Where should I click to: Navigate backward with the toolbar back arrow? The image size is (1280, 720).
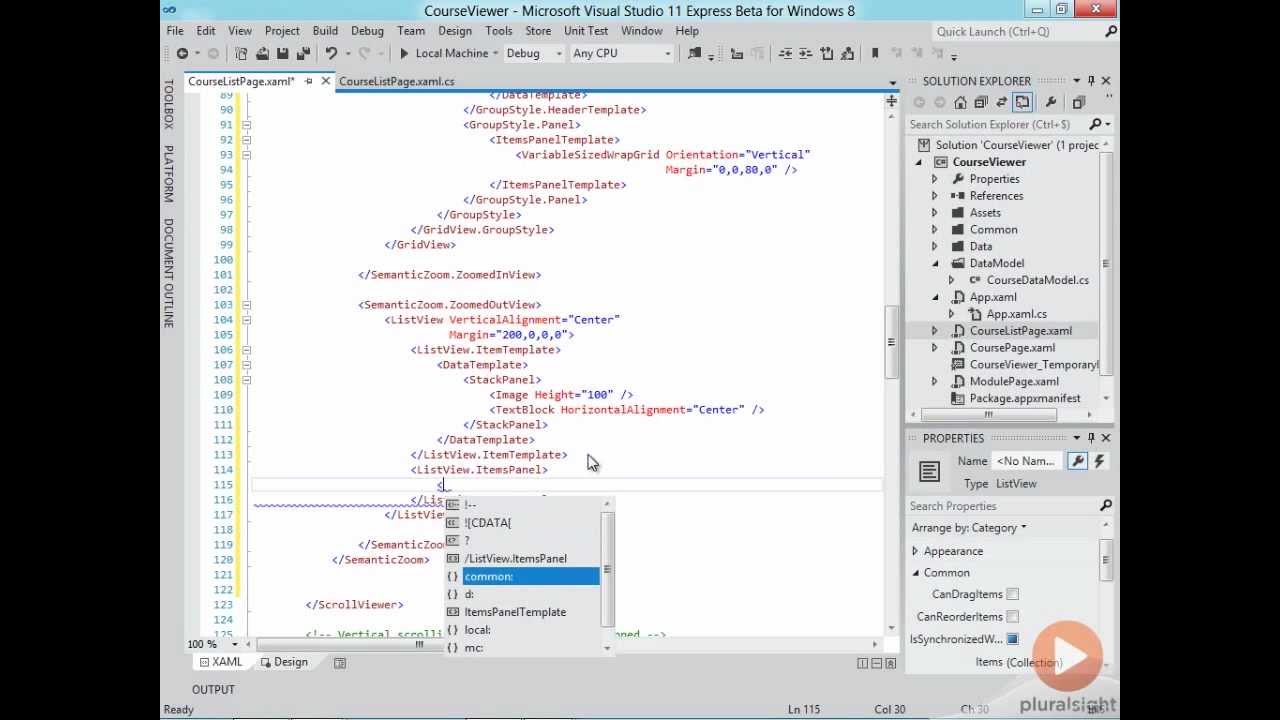pyautogui.click(x=182, y=53)
